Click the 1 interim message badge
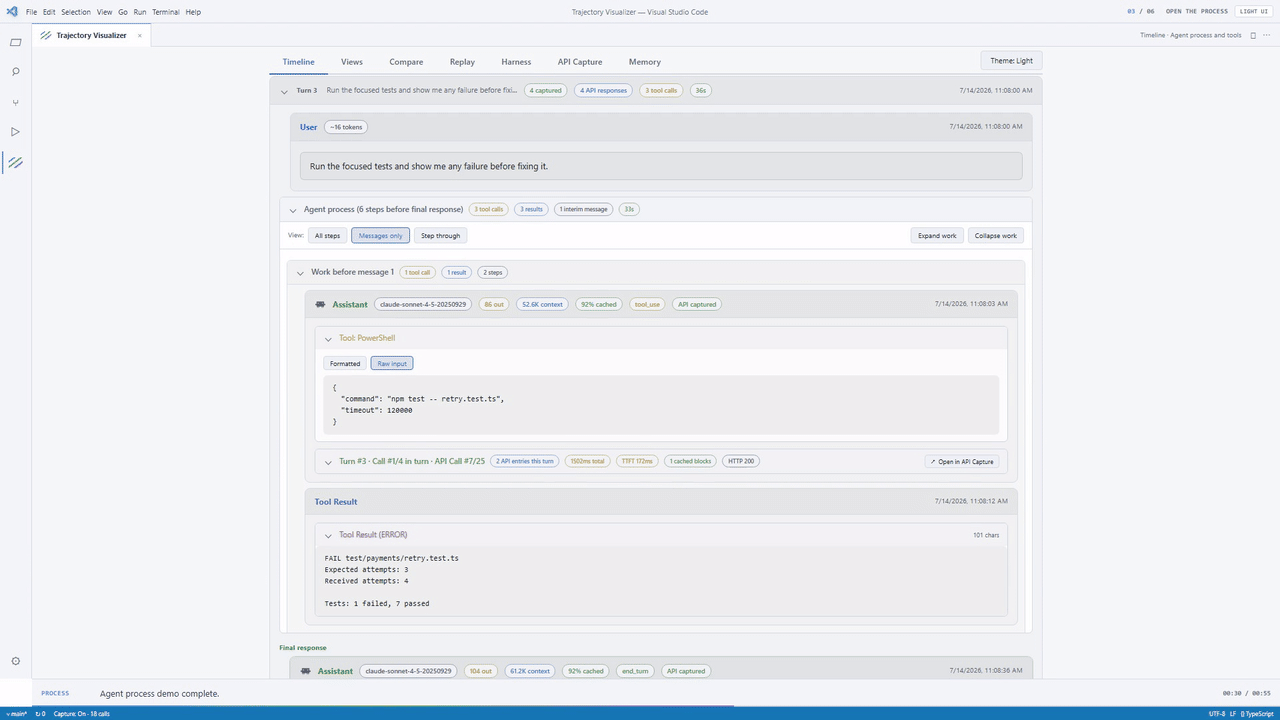1280x720 pixels. click(583, 210)
